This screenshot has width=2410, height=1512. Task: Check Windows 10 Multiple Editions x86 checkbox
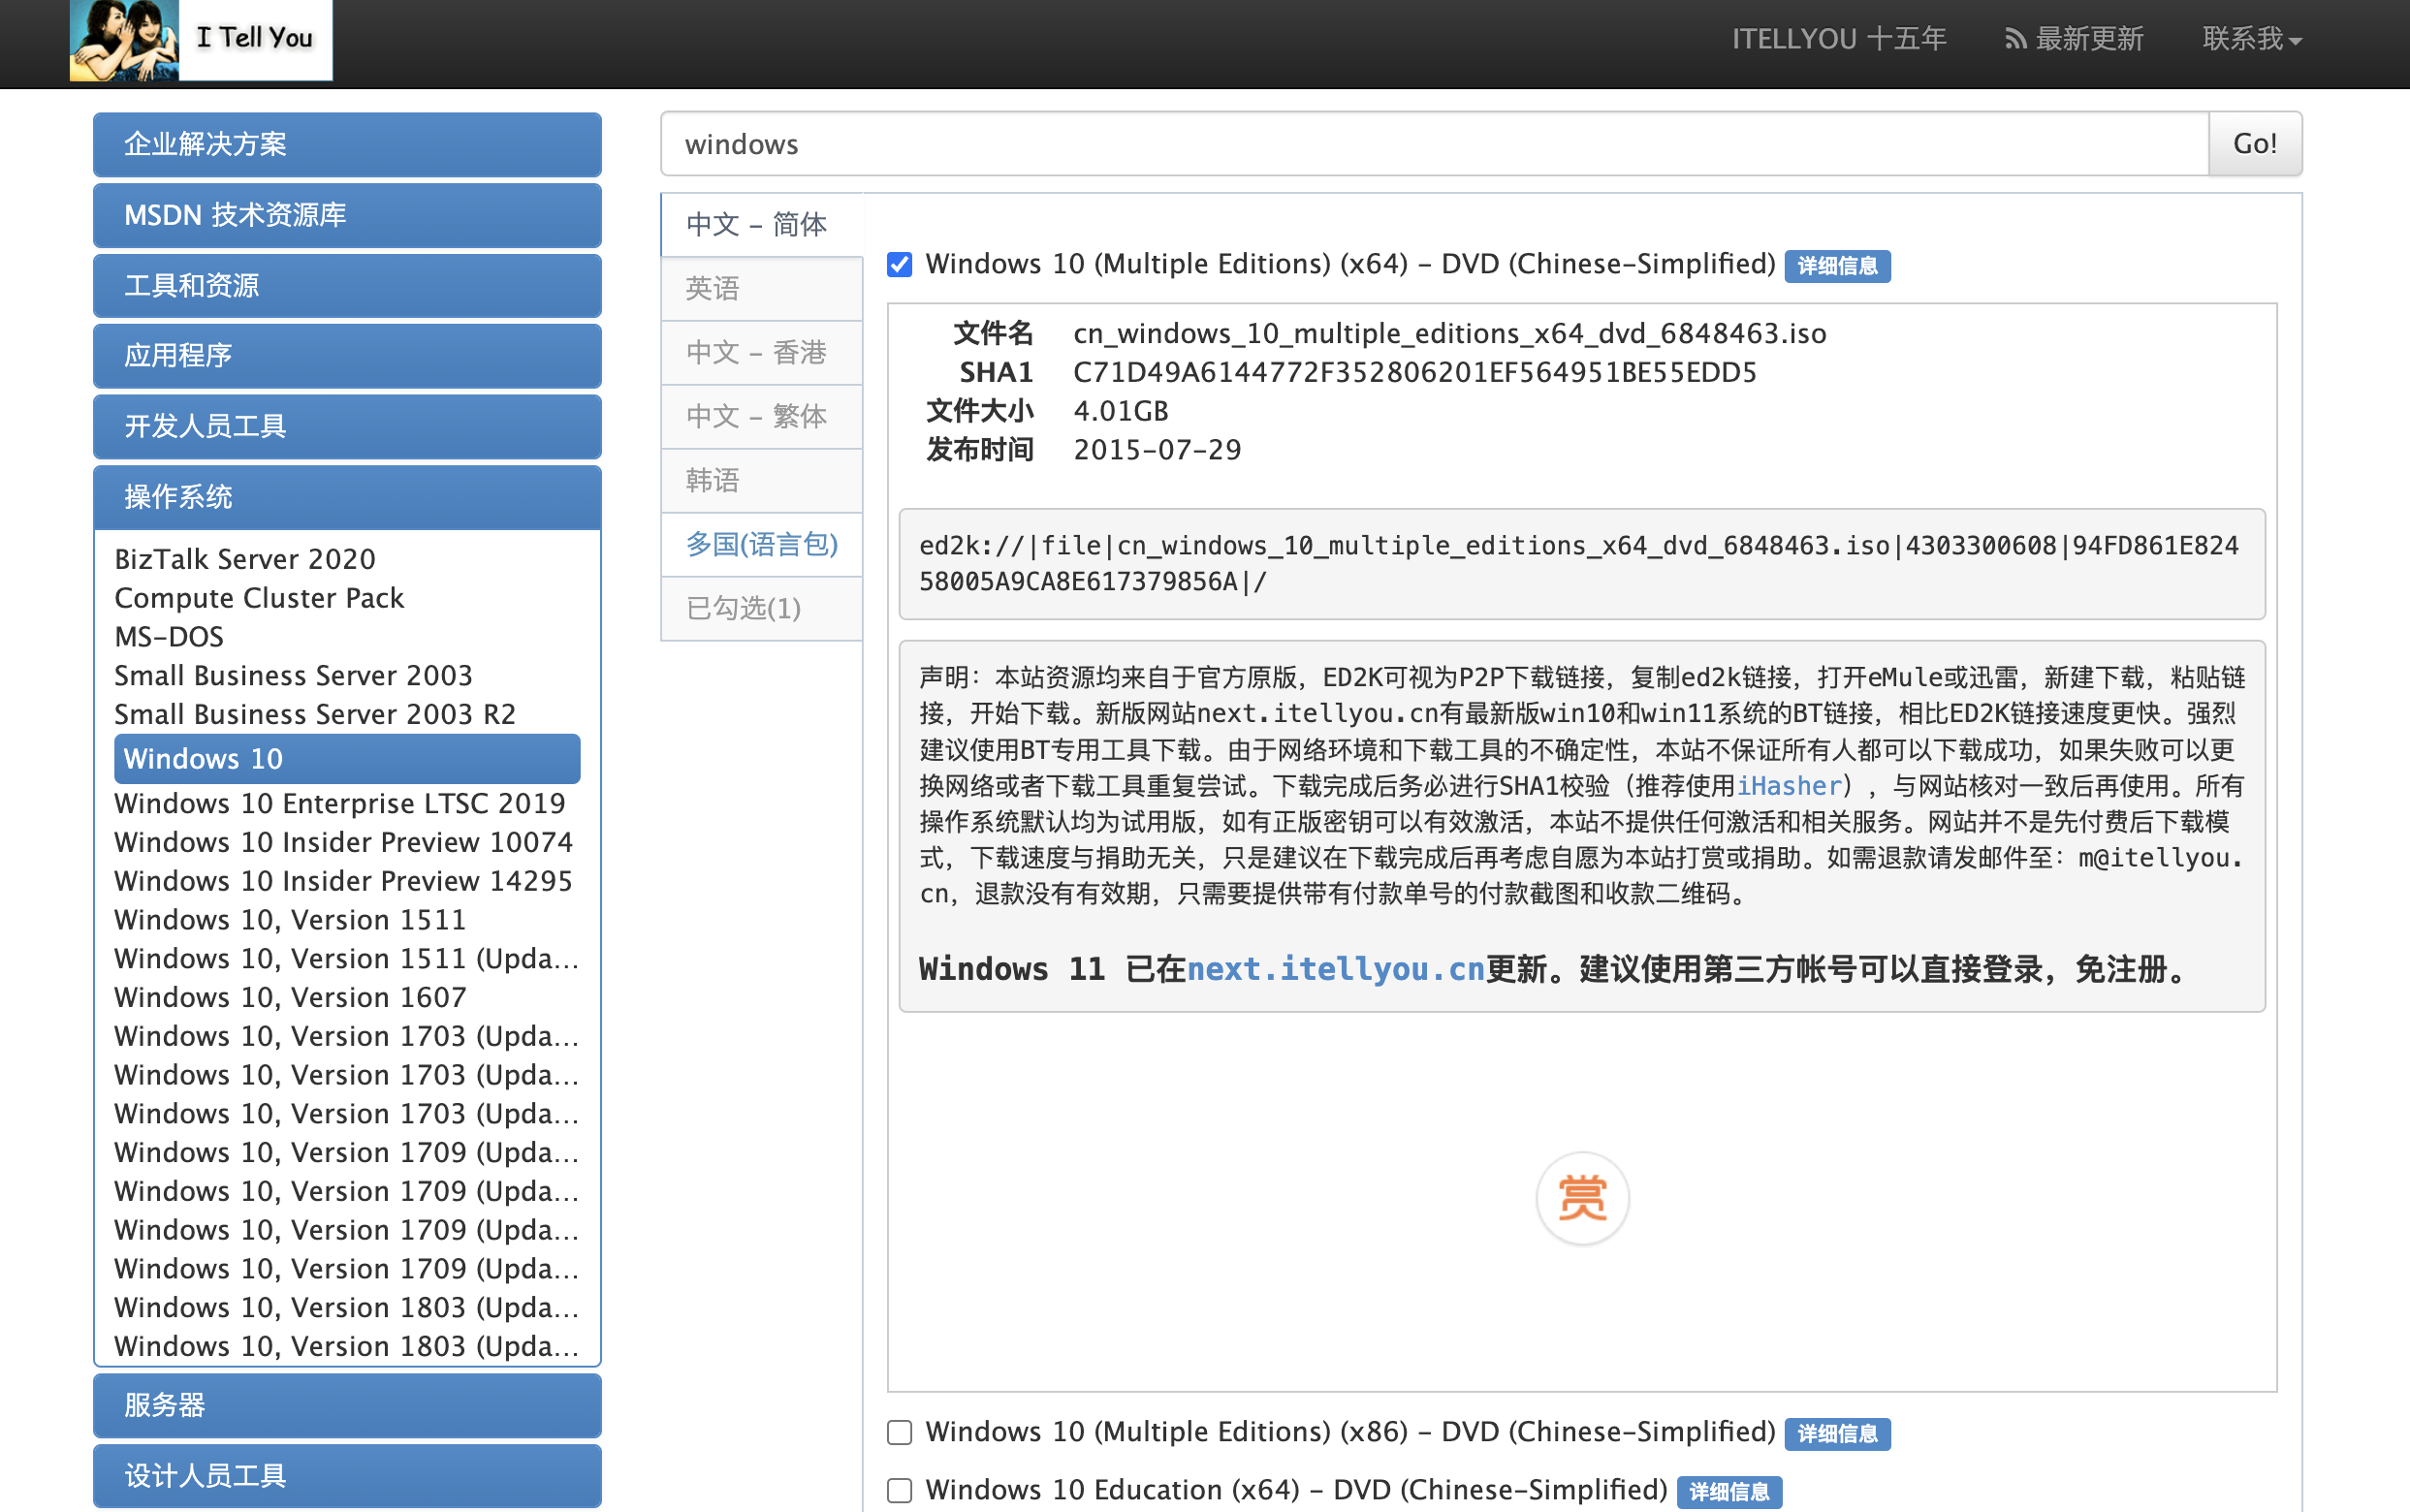[899, 1432]
